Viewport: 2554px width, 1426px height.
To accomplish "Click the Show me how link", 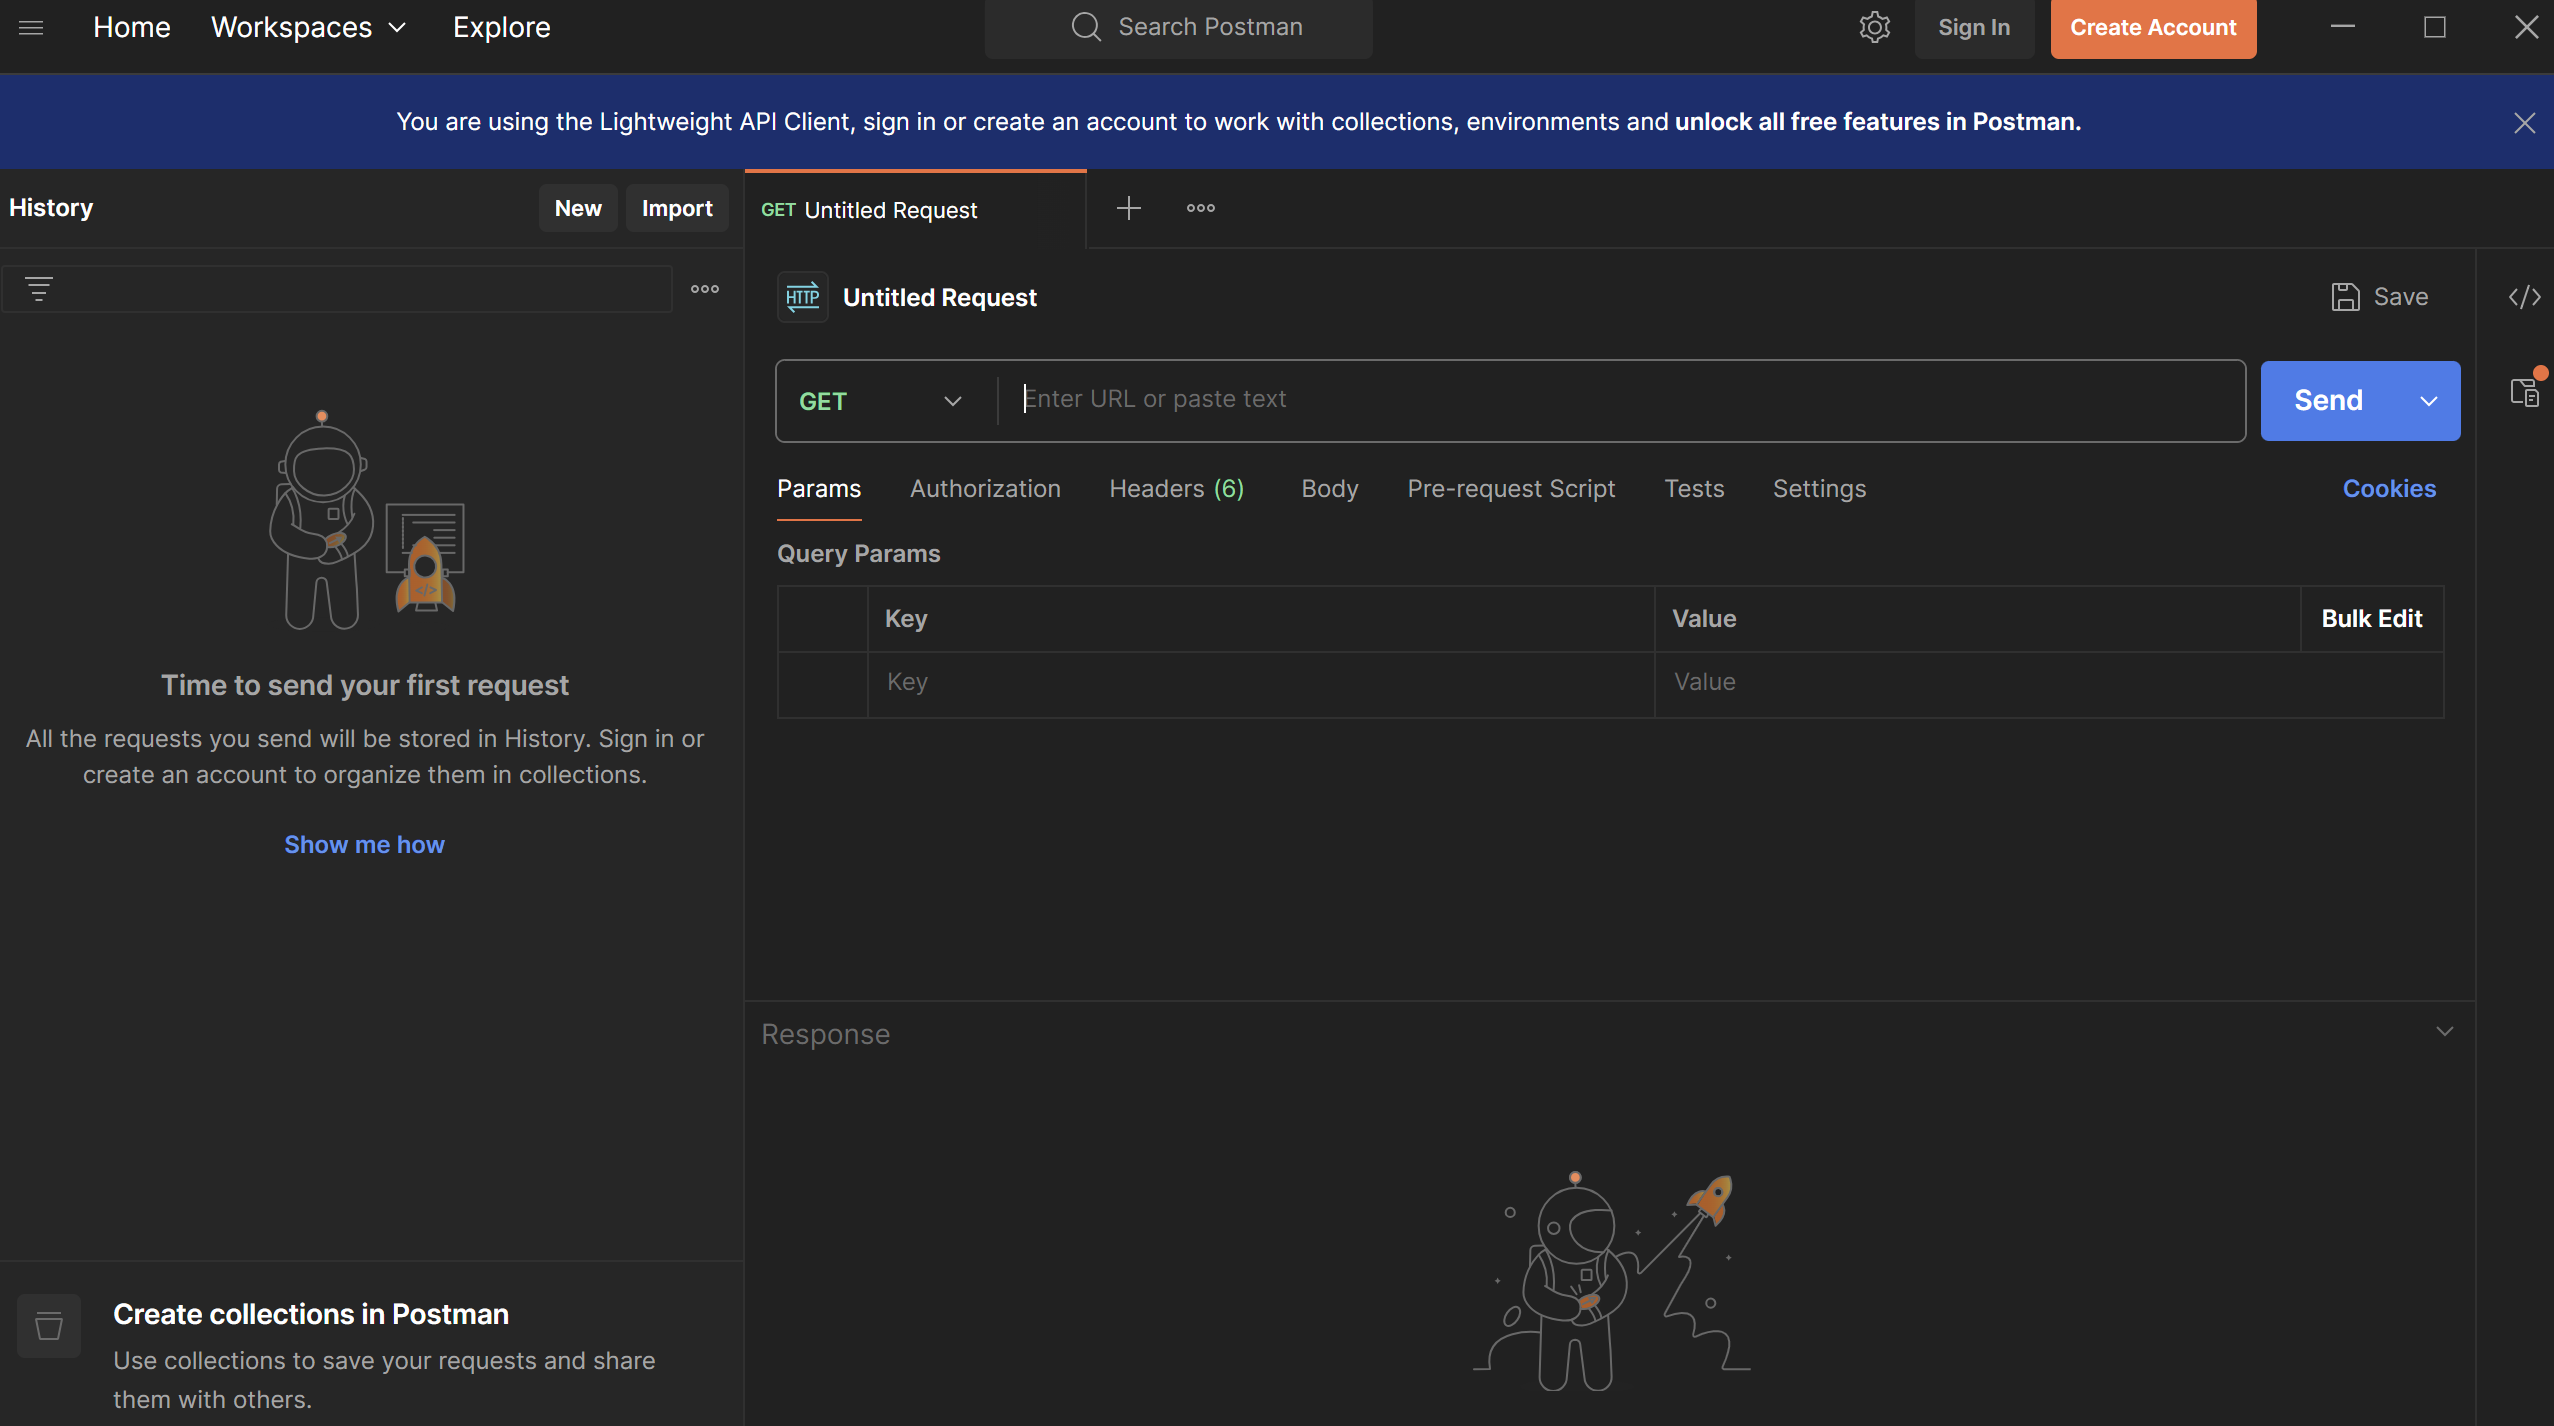I will click(x=364, y=845).
